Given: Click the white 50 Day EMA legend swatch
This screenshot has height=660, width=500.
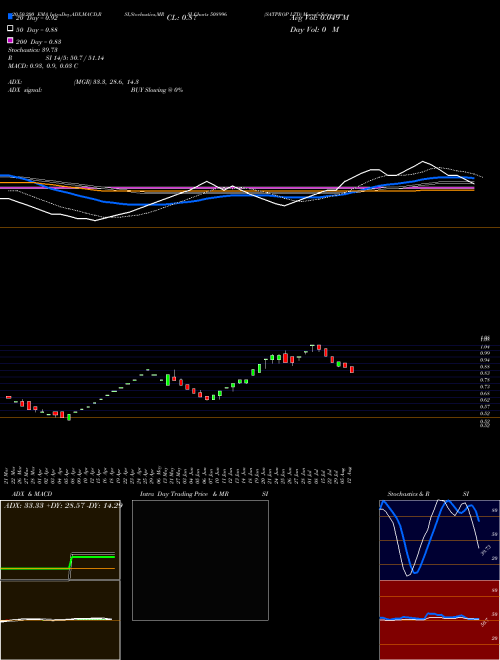Looking at the screenshot, I should click(10, 28).
